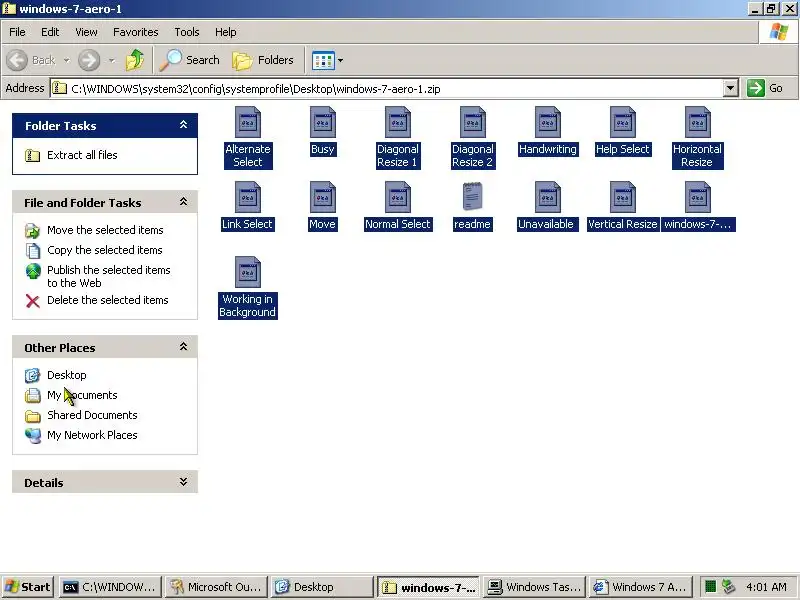Select the windows-7-... file icon
The image size is (800, 600).
pos(698,197)
